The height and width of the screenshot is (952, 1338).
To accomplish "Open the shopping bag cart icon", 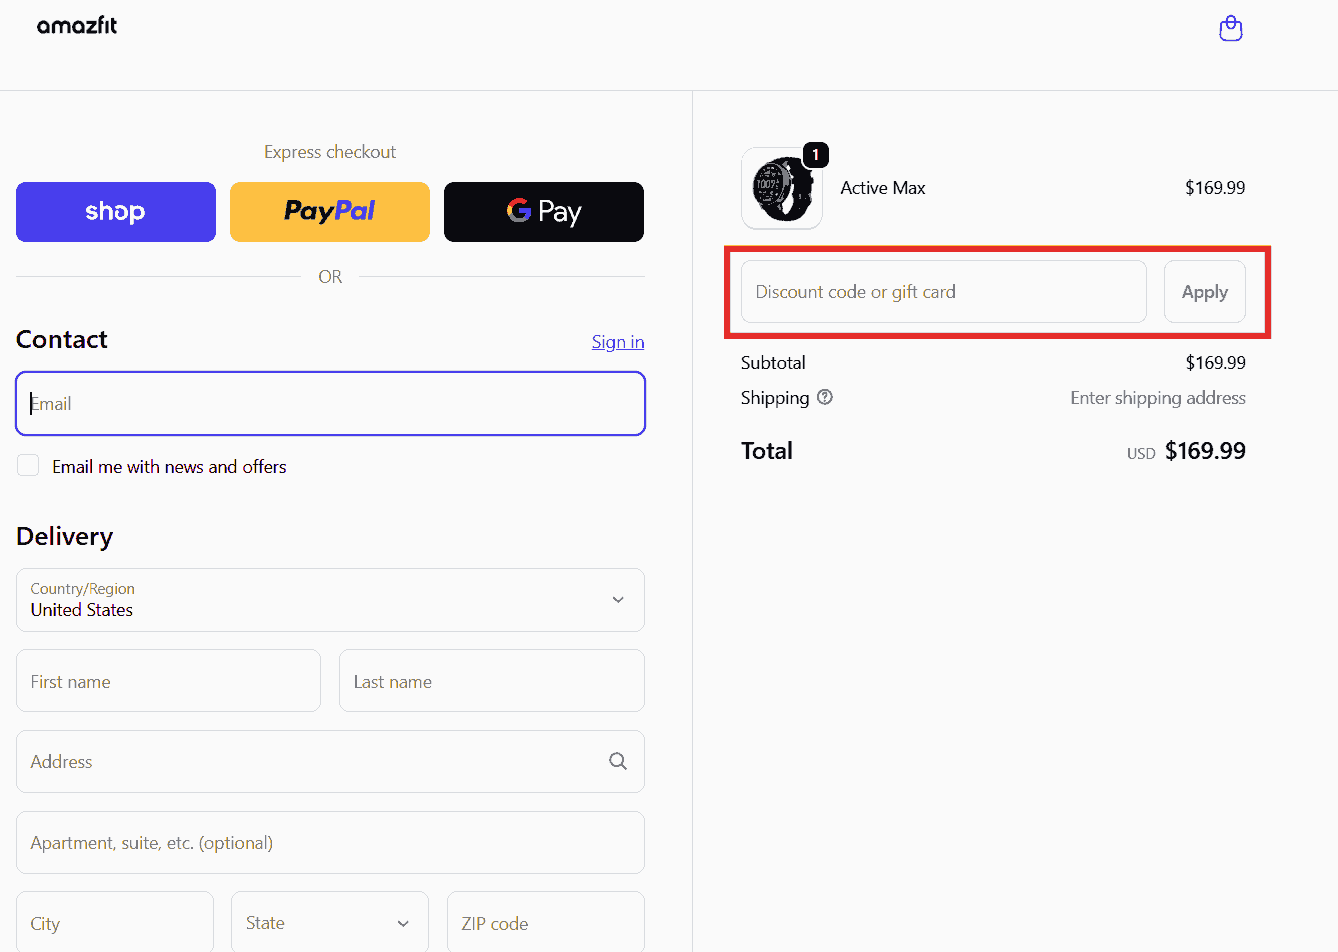I will pos(1231,28).
